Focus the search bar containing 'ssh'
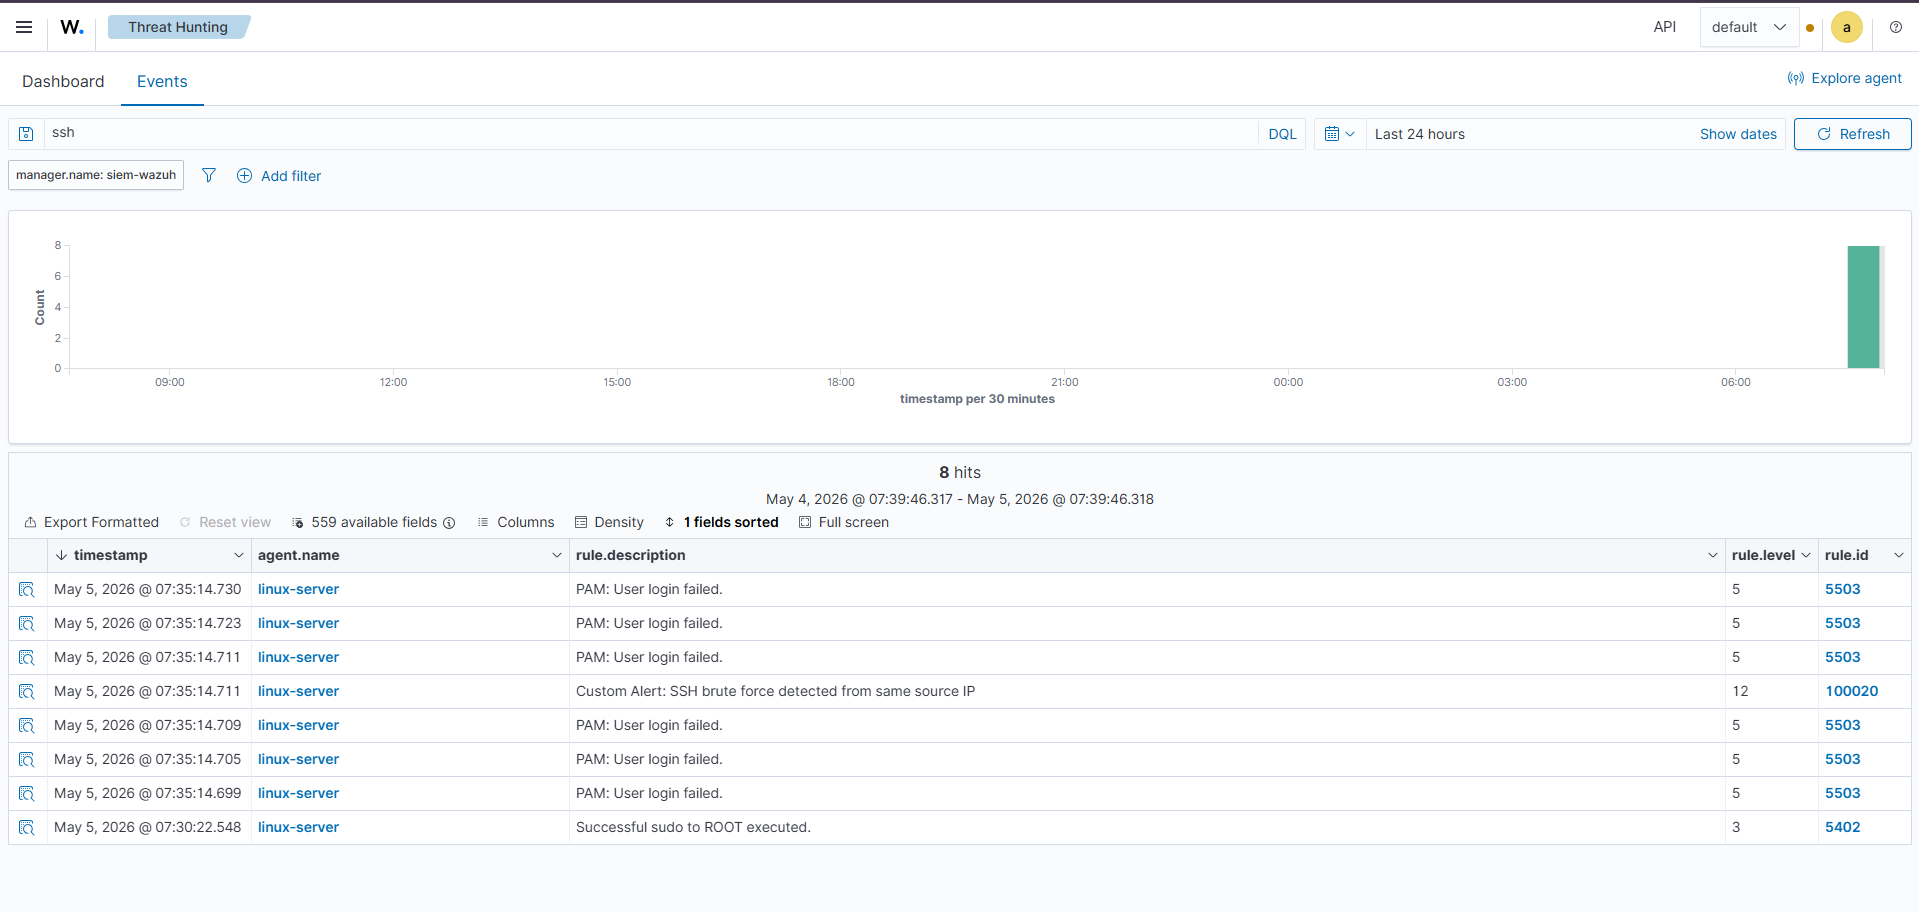This screenshot has height=912, width=1919. (650, 134)
